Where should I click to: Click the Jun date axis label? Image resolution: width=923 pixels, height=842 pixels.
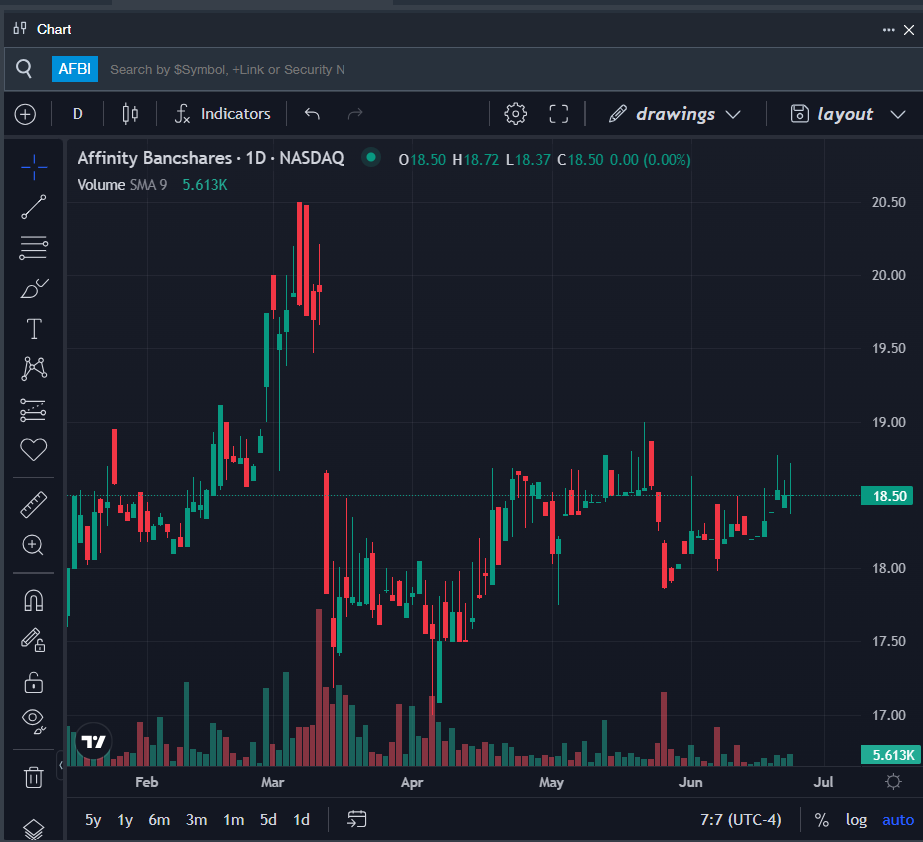tap(690, 782)
